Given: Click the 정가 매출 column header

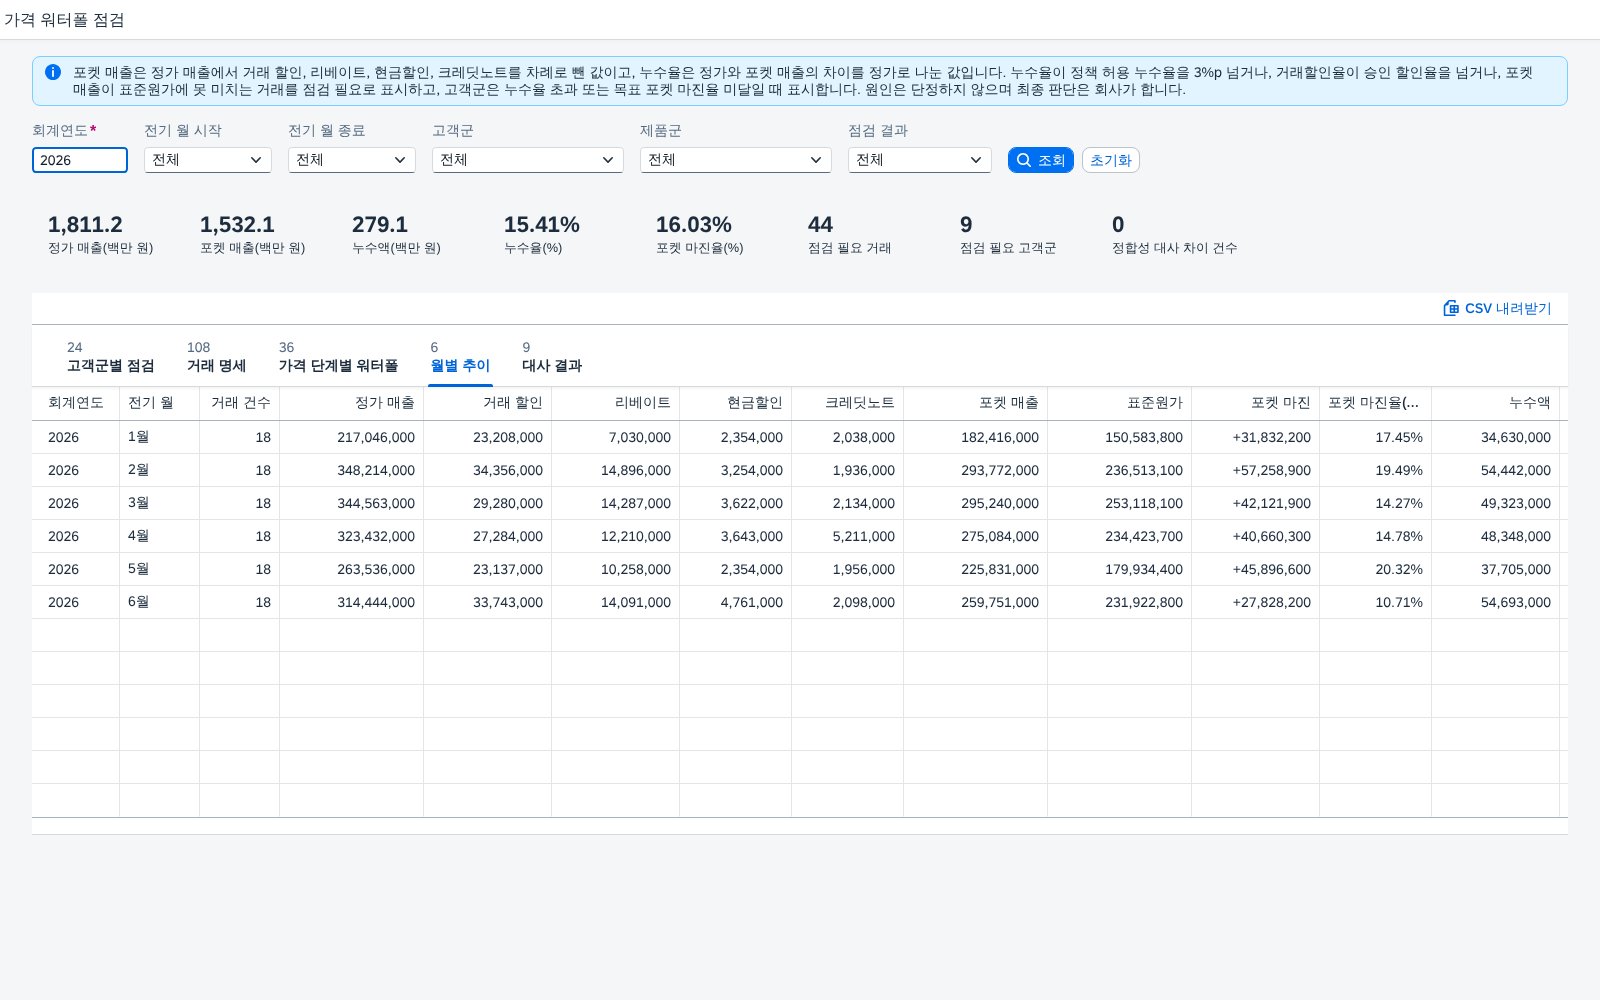Looking at the screenshot, I should coord(352,403).
